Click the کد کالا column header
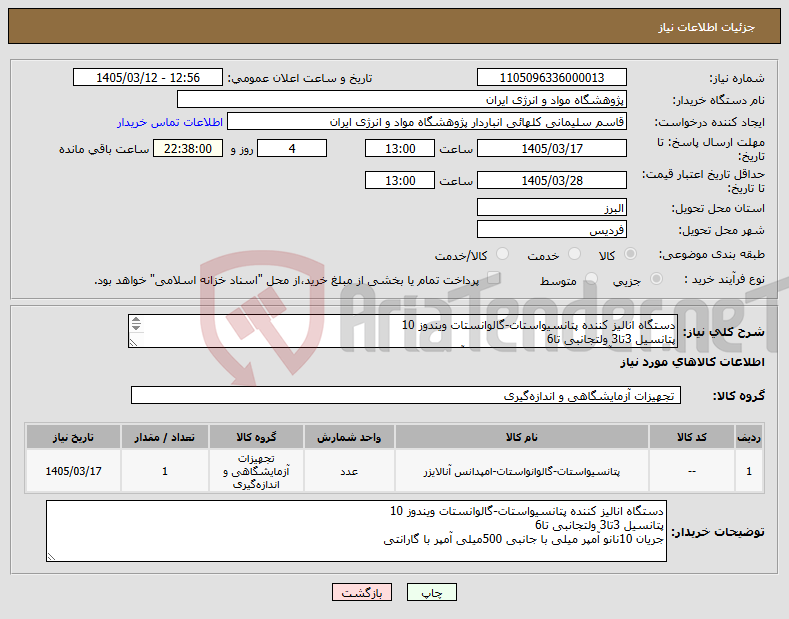789x619 pixels. (x=692, y=437)
